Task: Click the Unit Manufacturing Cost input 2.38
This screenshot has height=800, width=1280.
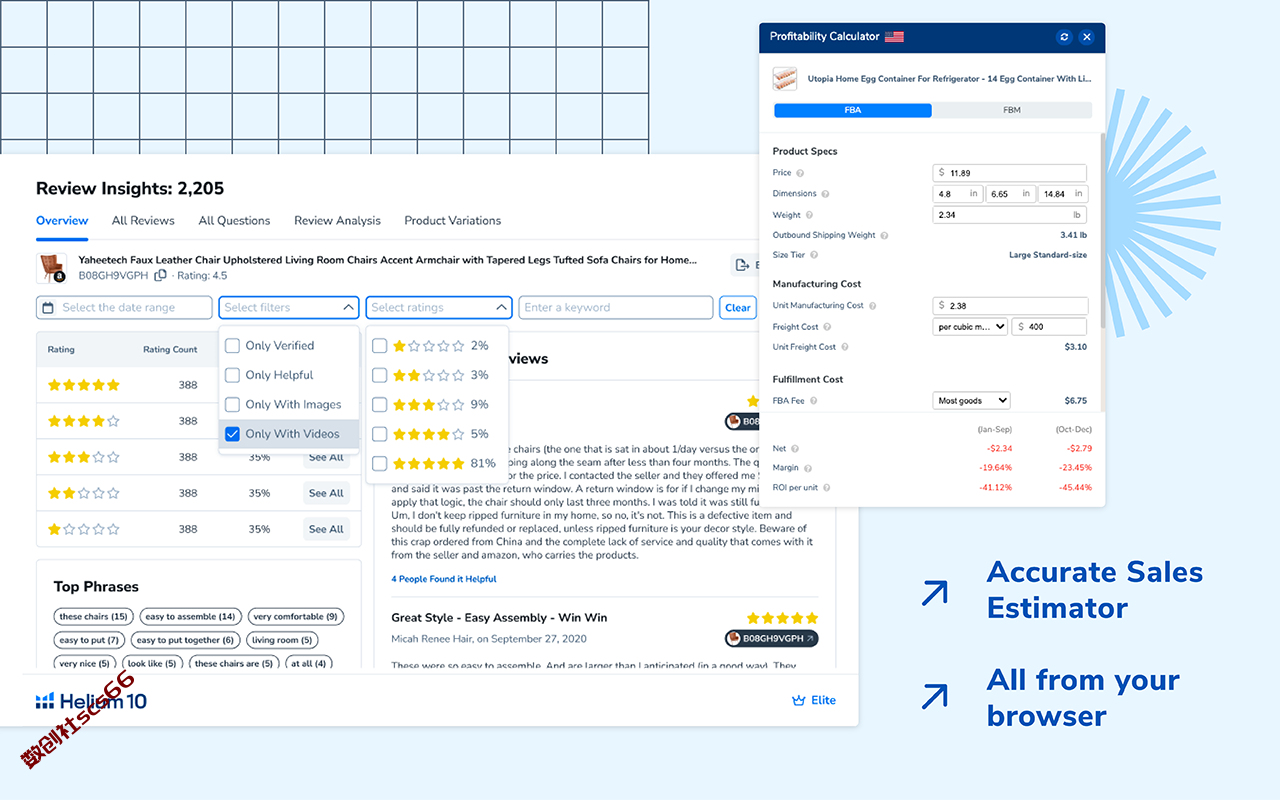Action: [1010, 306]
